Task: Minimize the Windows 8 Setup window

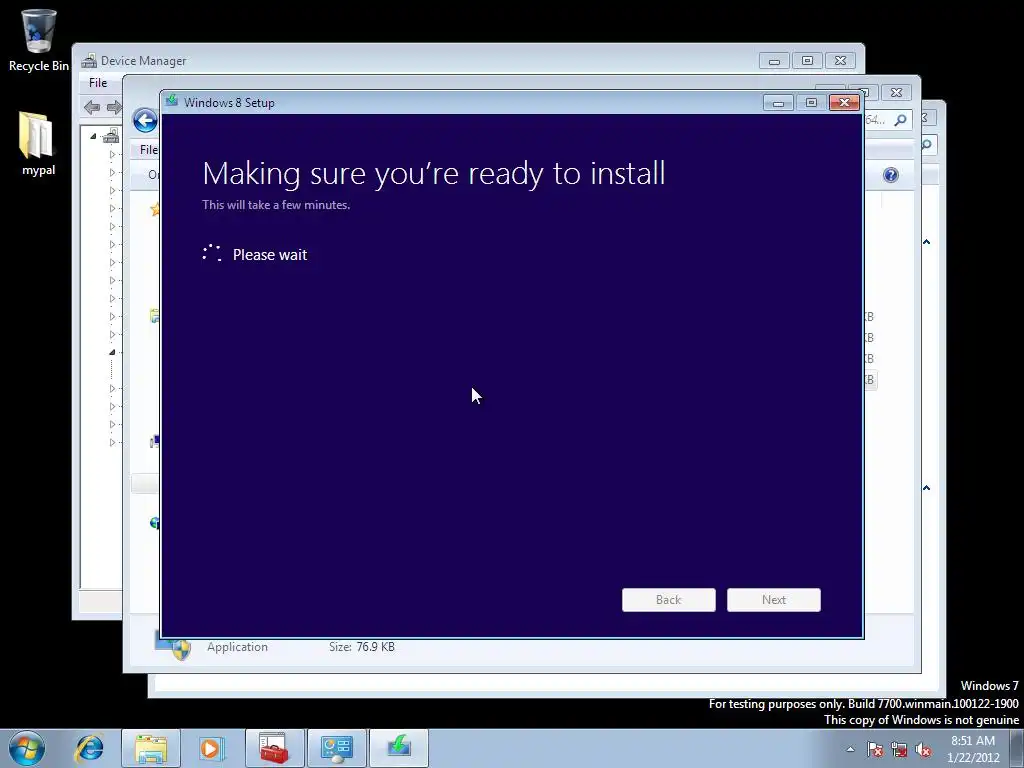Action: click(778, 103)
